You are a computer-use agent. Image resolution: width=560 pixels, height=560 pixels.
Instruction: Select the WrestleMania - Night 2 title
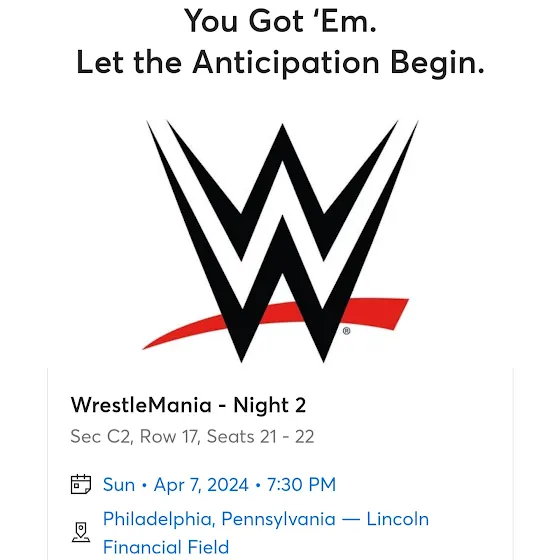coord(188,405)
